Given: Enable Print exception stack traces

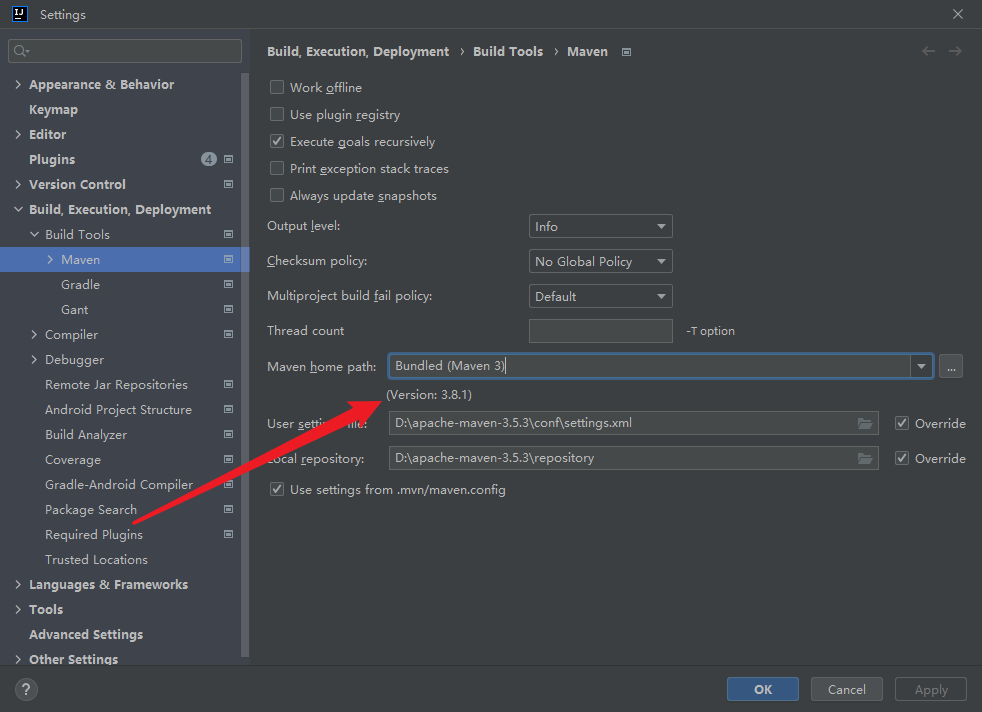Looking at the screenshot, I should click(277, 168).
